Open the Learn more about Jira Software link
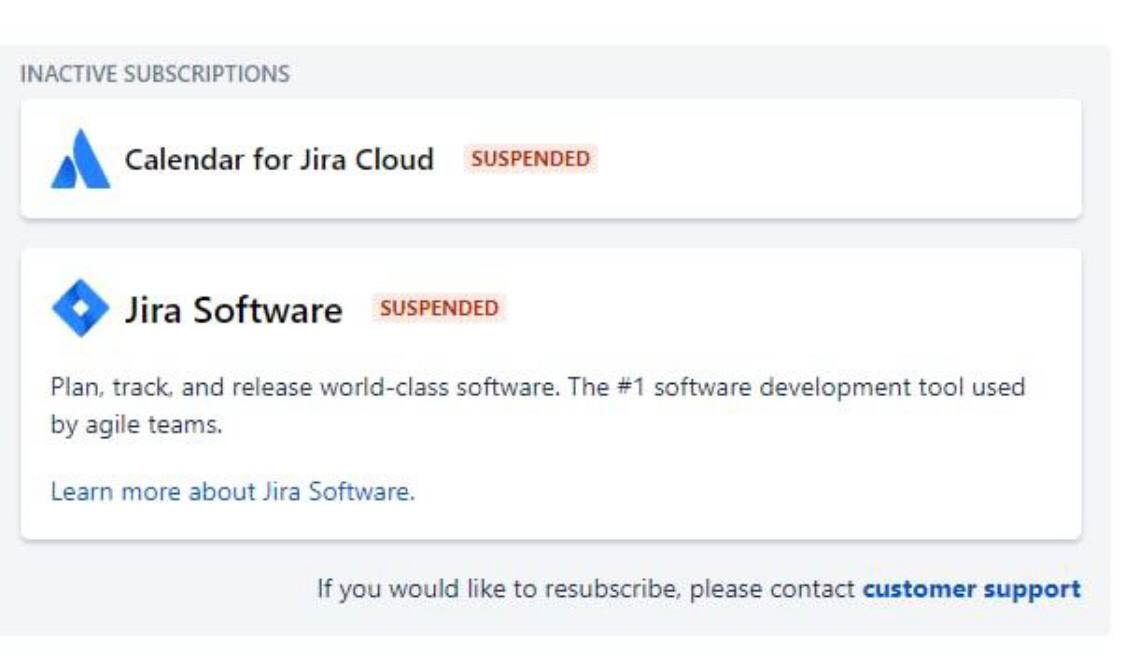The width and height of the screenshot is (1125, 669). (232, 492)
